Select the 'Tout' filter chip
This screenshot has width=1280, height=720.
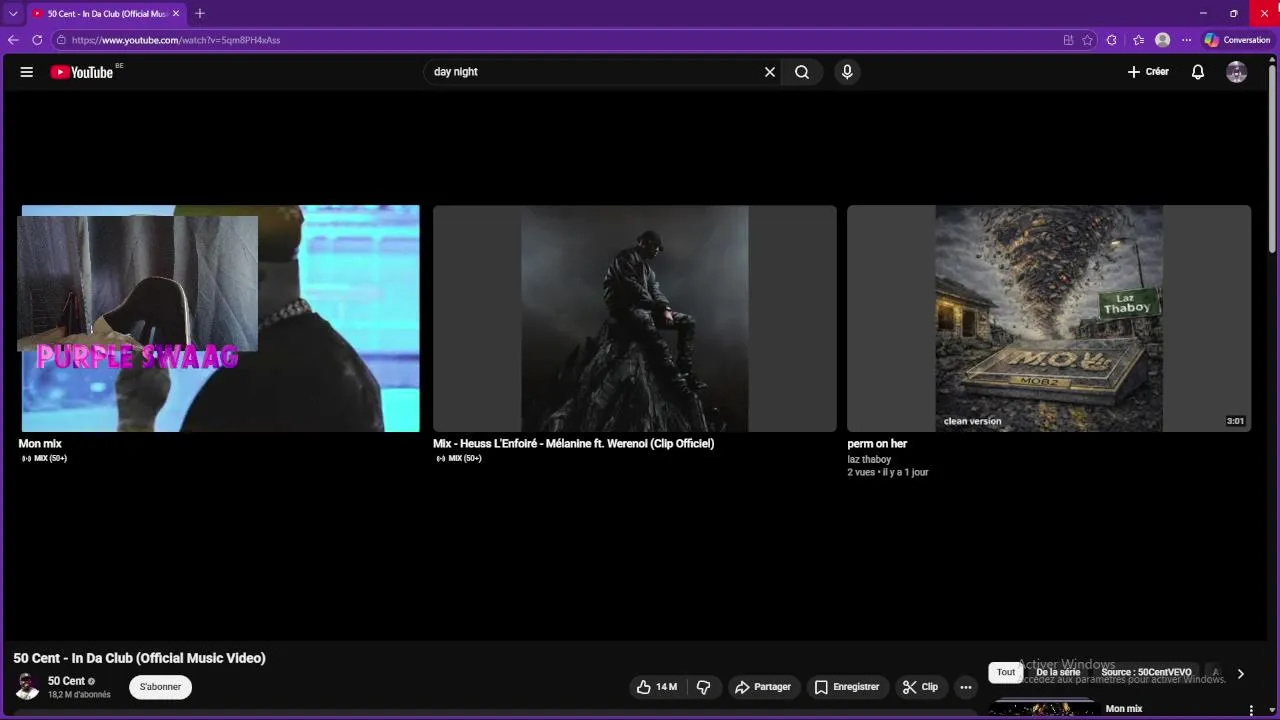pyautogui.click(x=1006, y=672)
